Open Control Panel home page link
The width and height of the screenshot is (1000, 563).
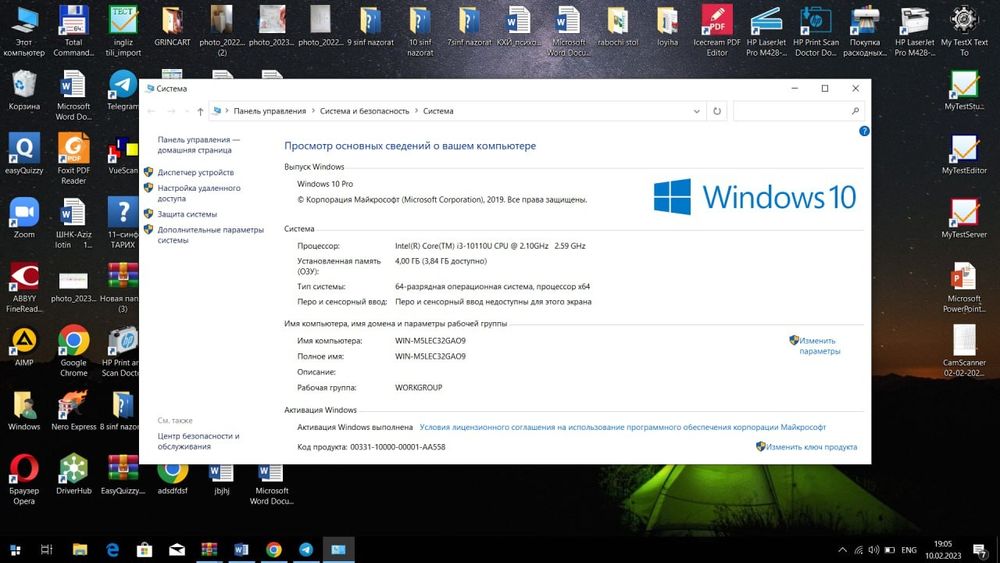pos(198,145)
